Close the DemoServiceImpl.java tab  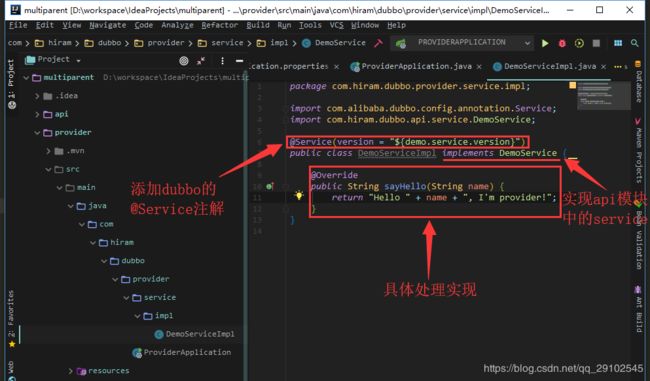tap(603, 67)
